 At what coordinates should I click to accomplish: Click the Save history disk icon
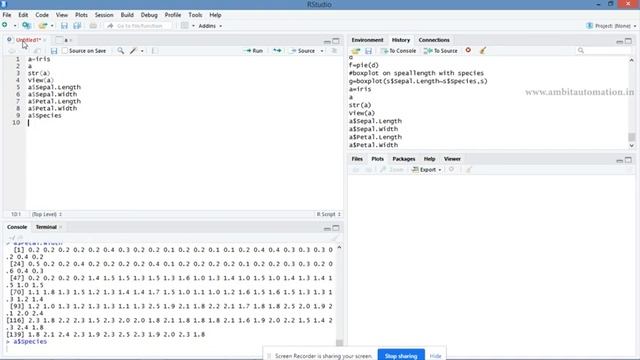[368, 51]
